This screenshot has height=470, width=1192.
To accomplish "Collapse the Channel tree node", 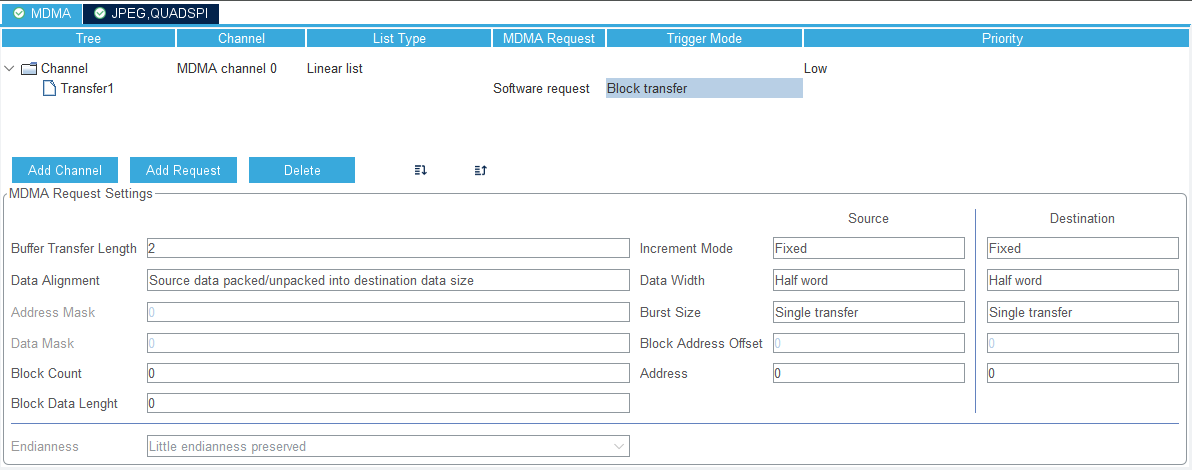I will pos(9,68).
